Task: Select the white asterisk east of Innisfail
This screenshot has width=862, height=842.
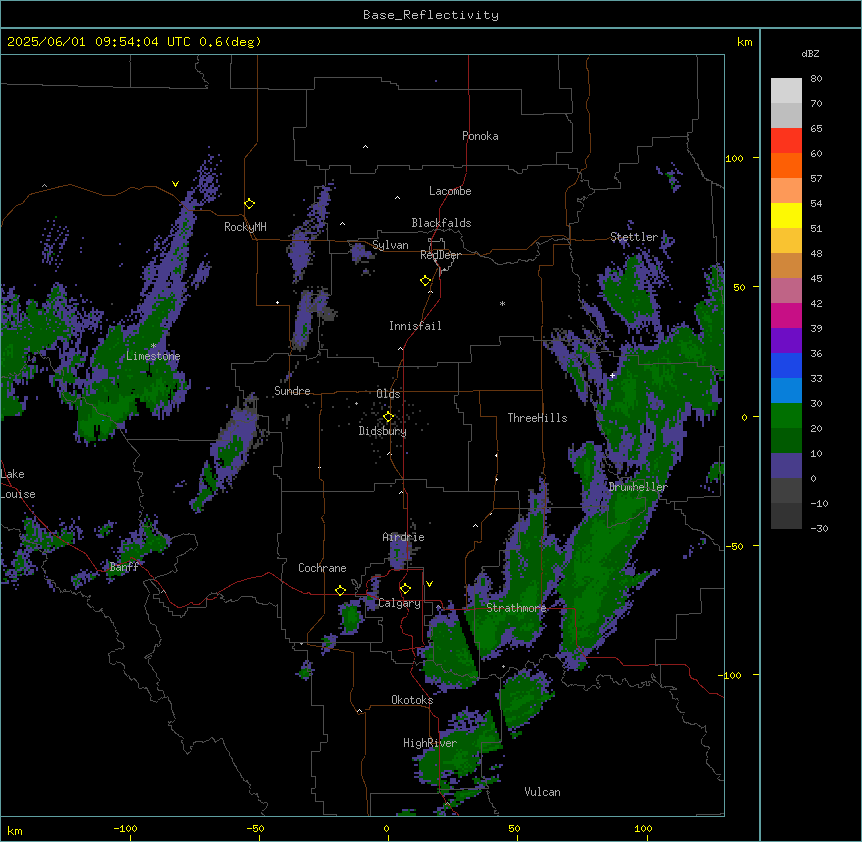Action: (x=502, y=303)
